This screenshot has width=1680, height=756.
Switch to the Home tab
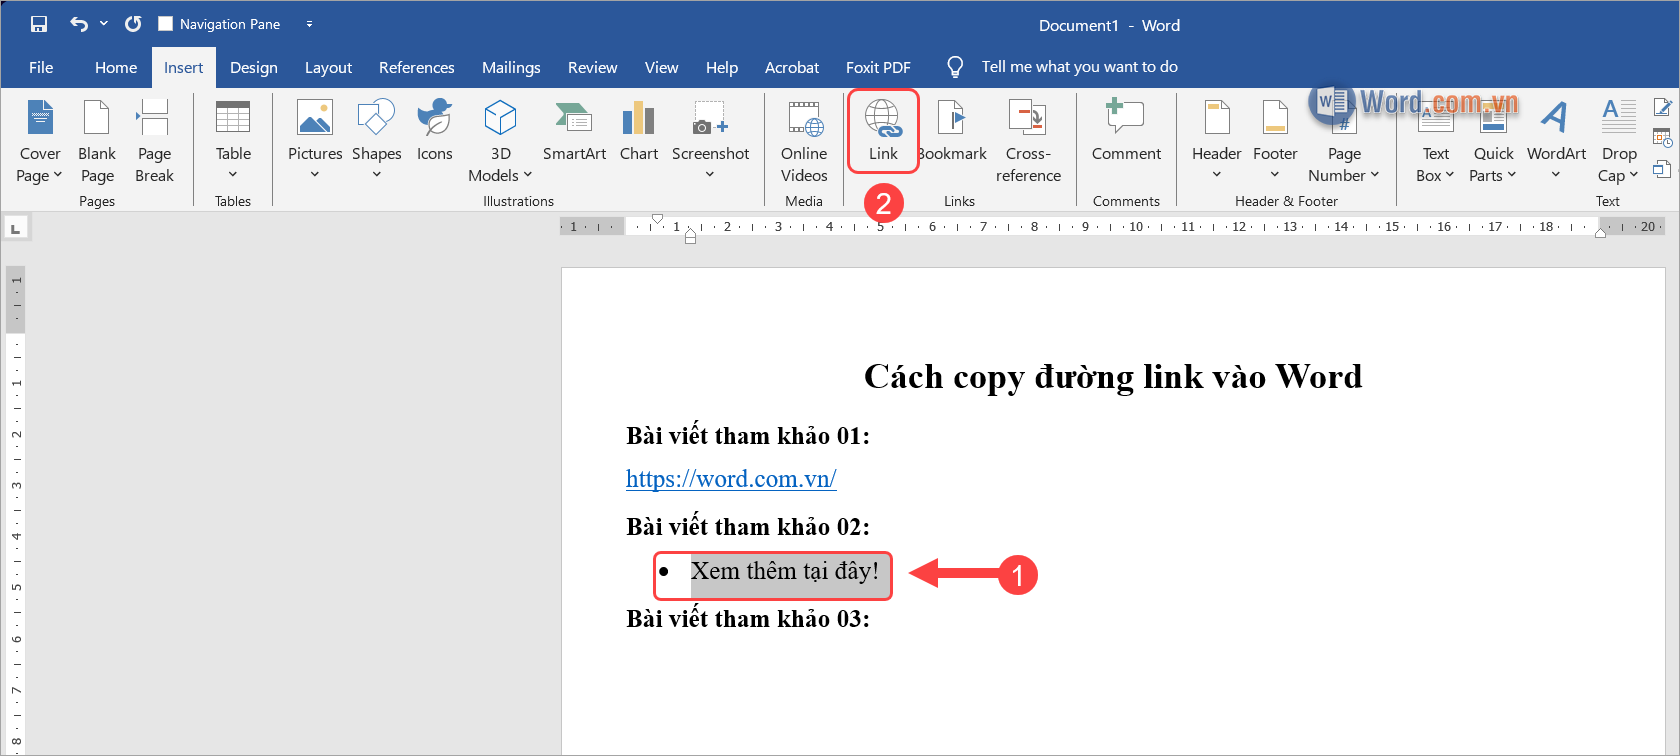[x=116, y=67]
